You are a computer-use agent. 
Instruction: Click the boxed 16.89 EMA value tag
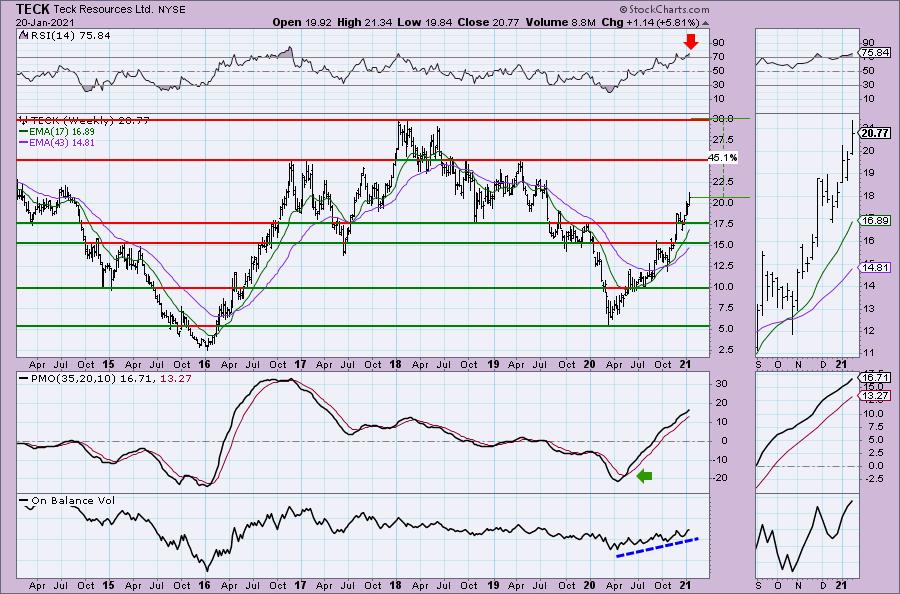[x=876, y=220]
